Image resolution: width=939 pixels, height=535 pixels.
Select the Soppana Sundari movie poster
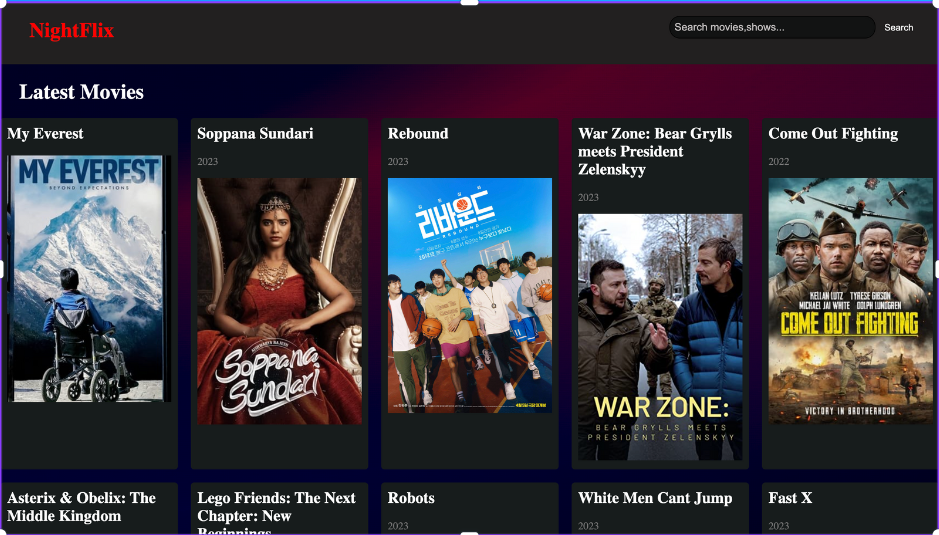(279, 301)
